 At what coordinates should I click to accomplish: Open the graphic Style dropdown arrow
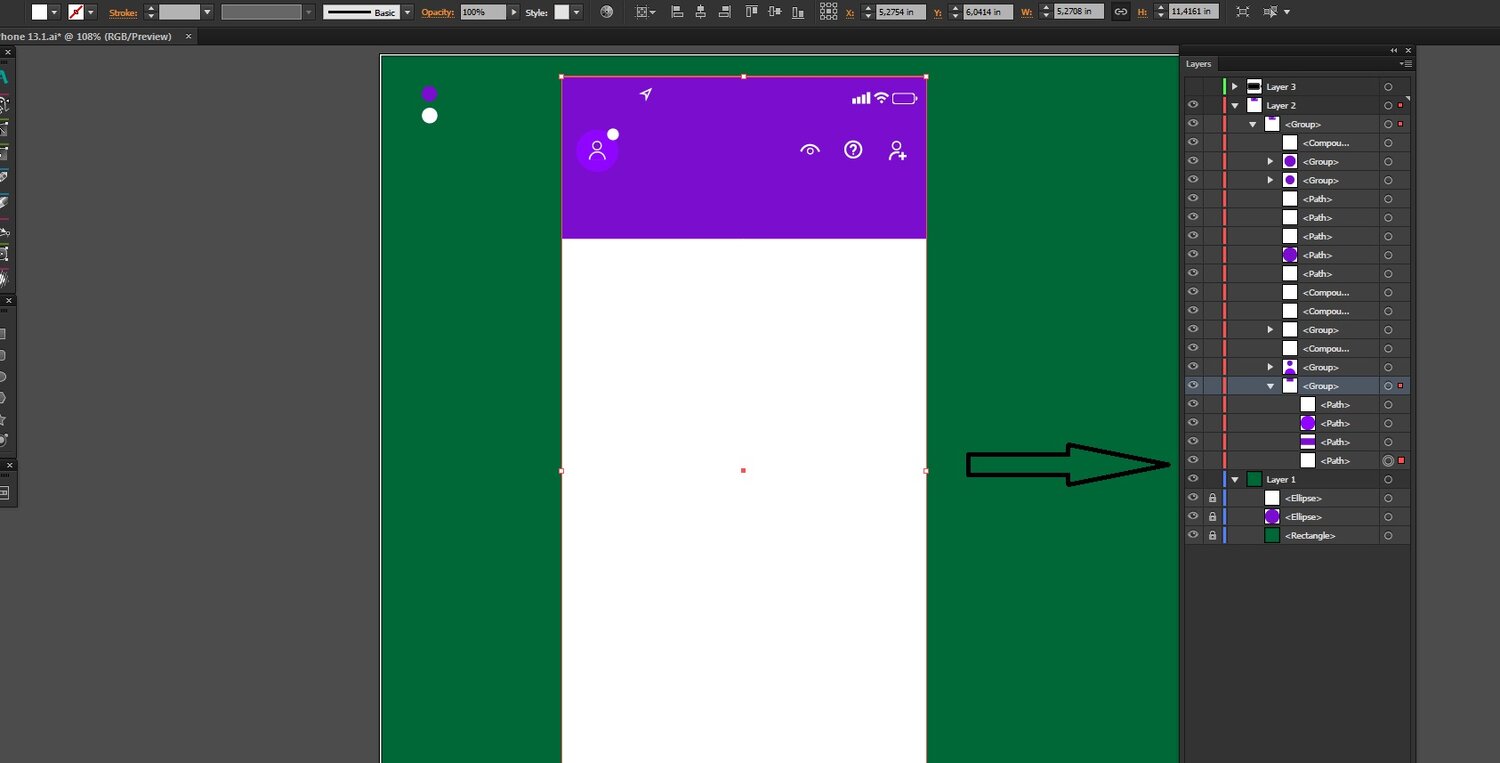(578, 12)
